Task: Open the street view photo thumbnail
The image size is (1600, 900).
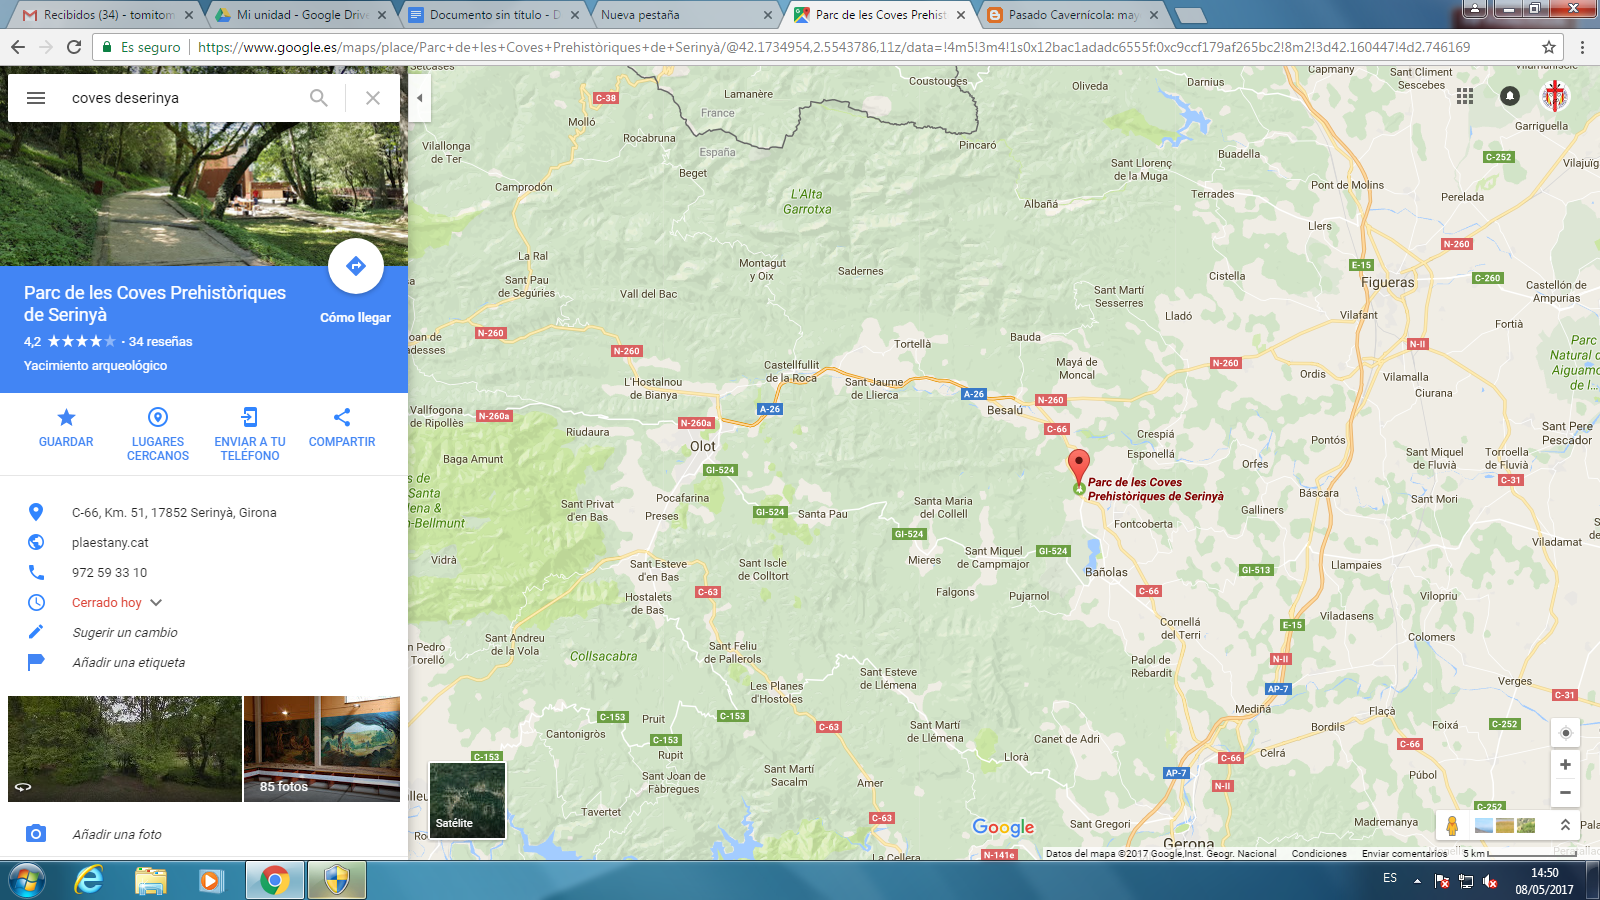Action: [125, 749]
